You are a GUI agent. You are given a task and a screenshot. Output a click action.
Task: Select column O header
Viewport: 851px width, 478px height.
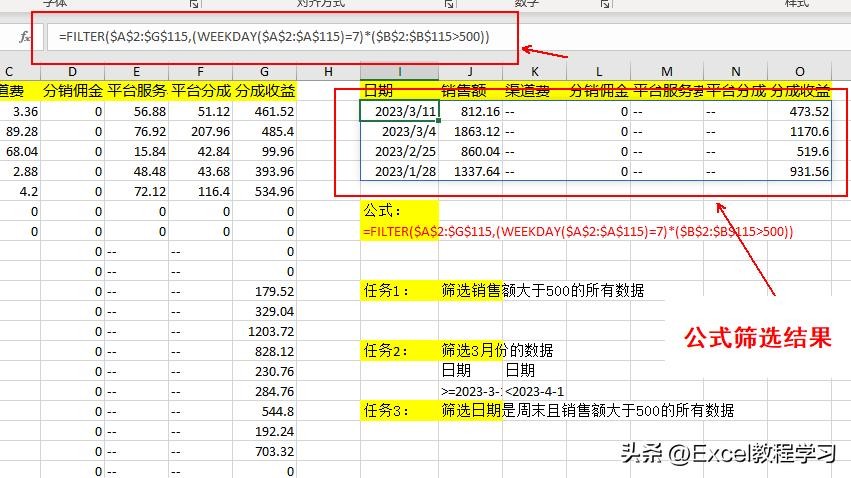click(800, 71)
